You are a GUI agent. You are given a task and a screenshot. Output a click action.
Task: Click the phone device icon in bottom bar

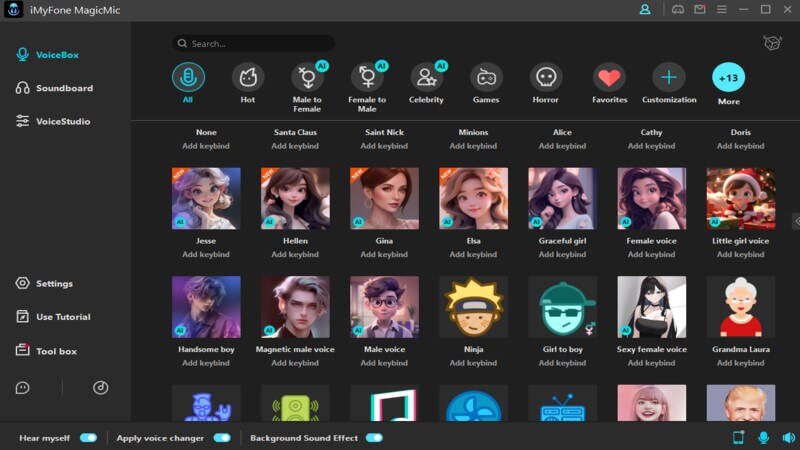(x=738, y=437)
